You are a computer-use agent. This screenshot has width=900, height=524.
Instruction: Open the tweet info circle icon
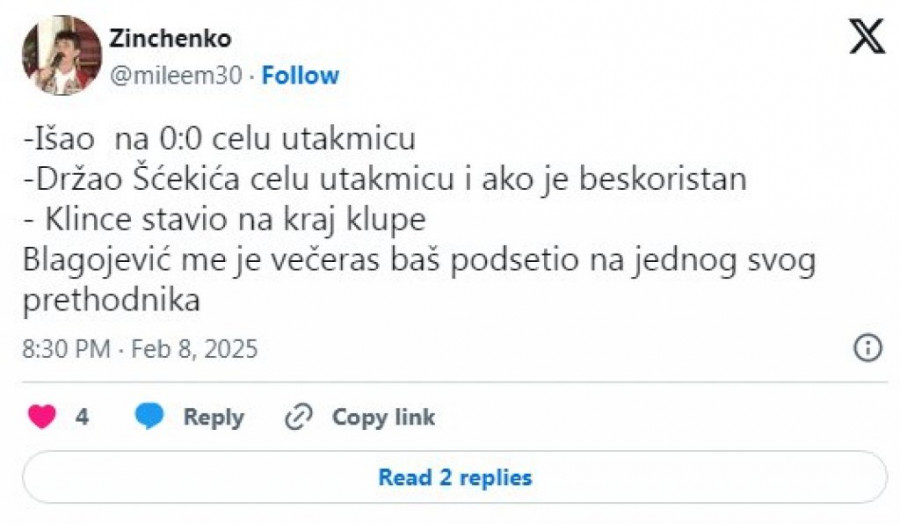coord(866,348)
